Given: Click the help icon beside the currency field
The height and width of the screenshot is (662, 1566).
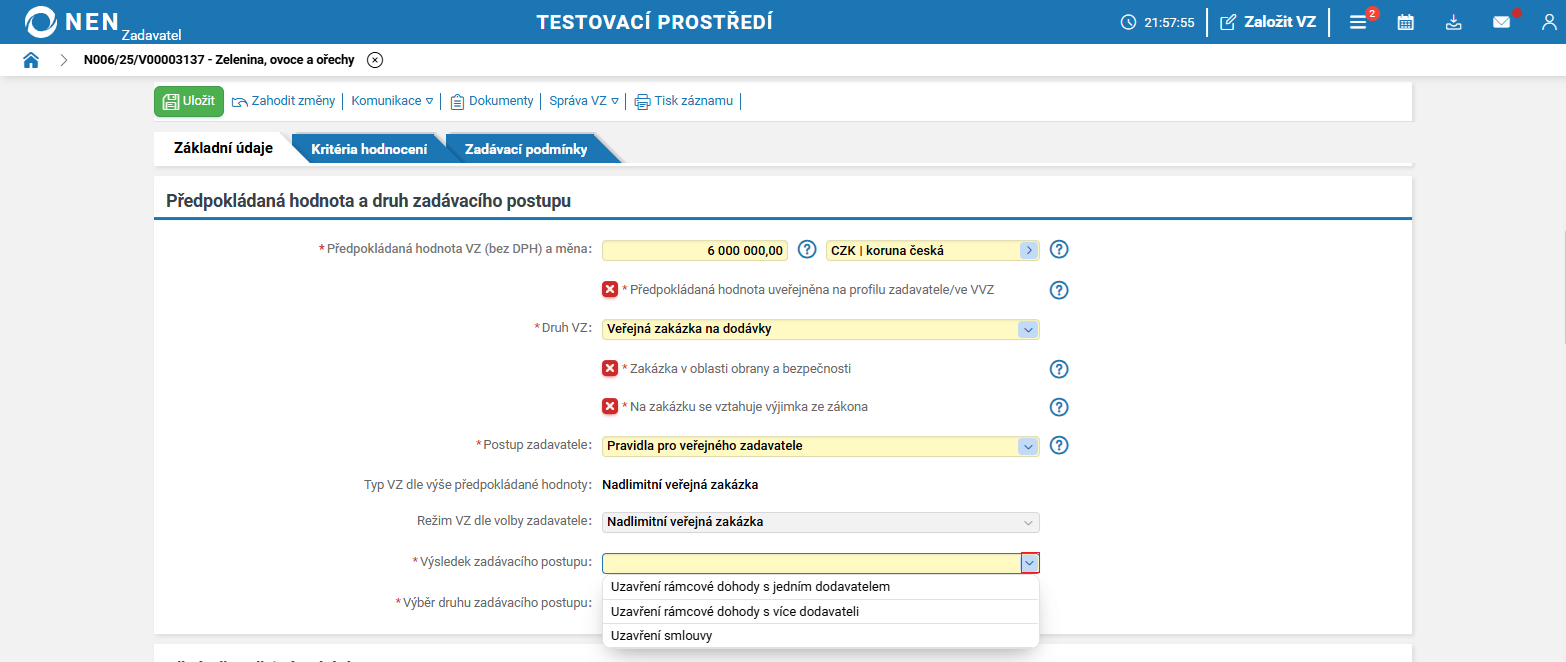Looking at the screenshot, I should [1058, 249].
